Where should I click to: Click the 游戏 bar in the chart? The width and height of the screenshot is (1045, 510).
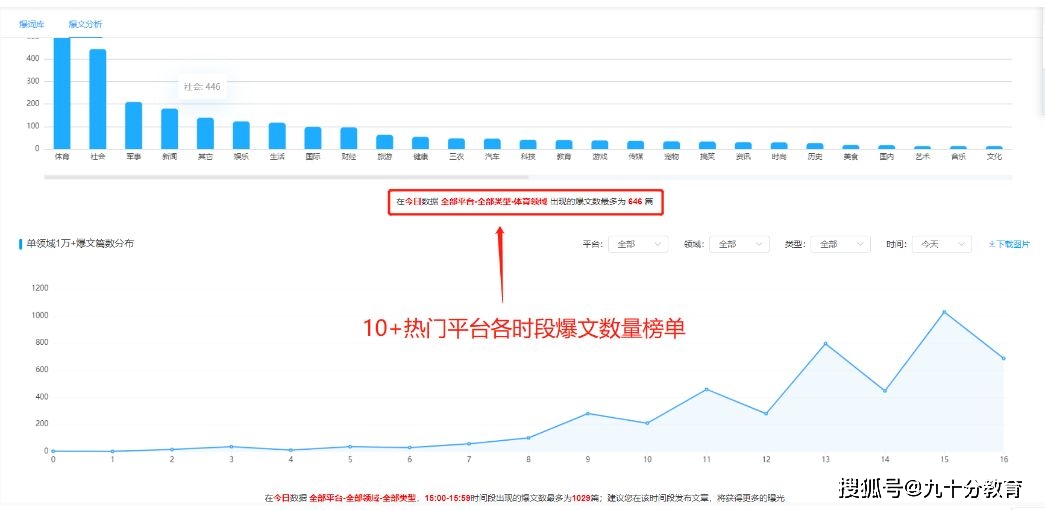tap(600, 144)
